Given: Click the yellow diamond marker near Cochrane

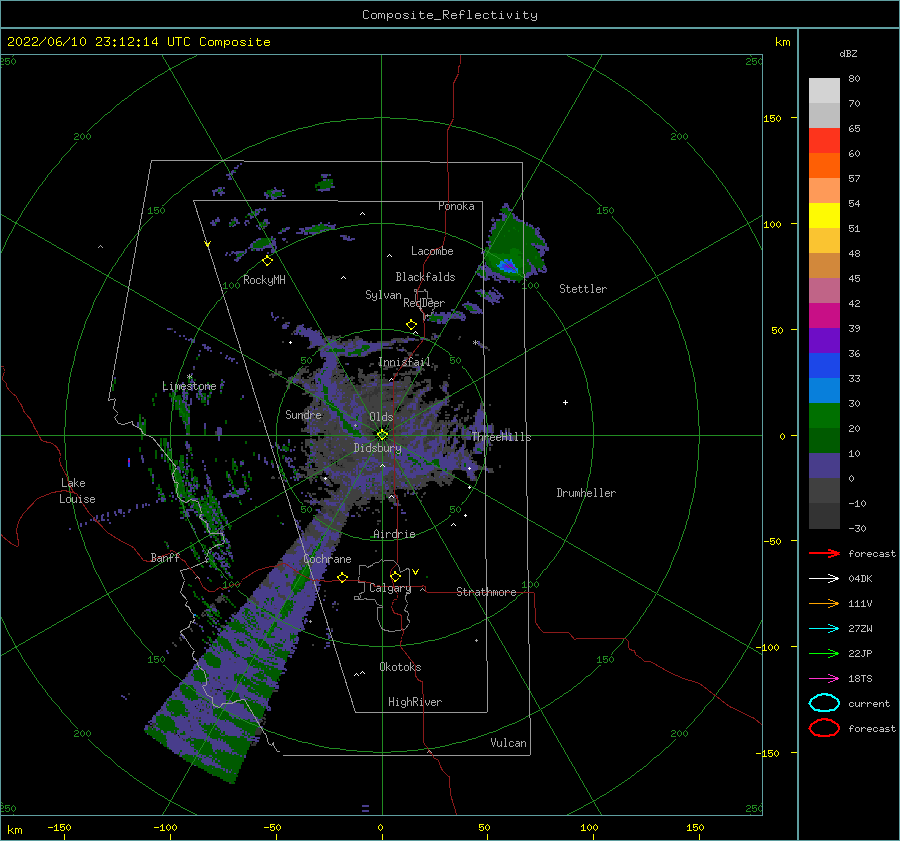Looking at the screenshot, I should click(x=343, y=577).
